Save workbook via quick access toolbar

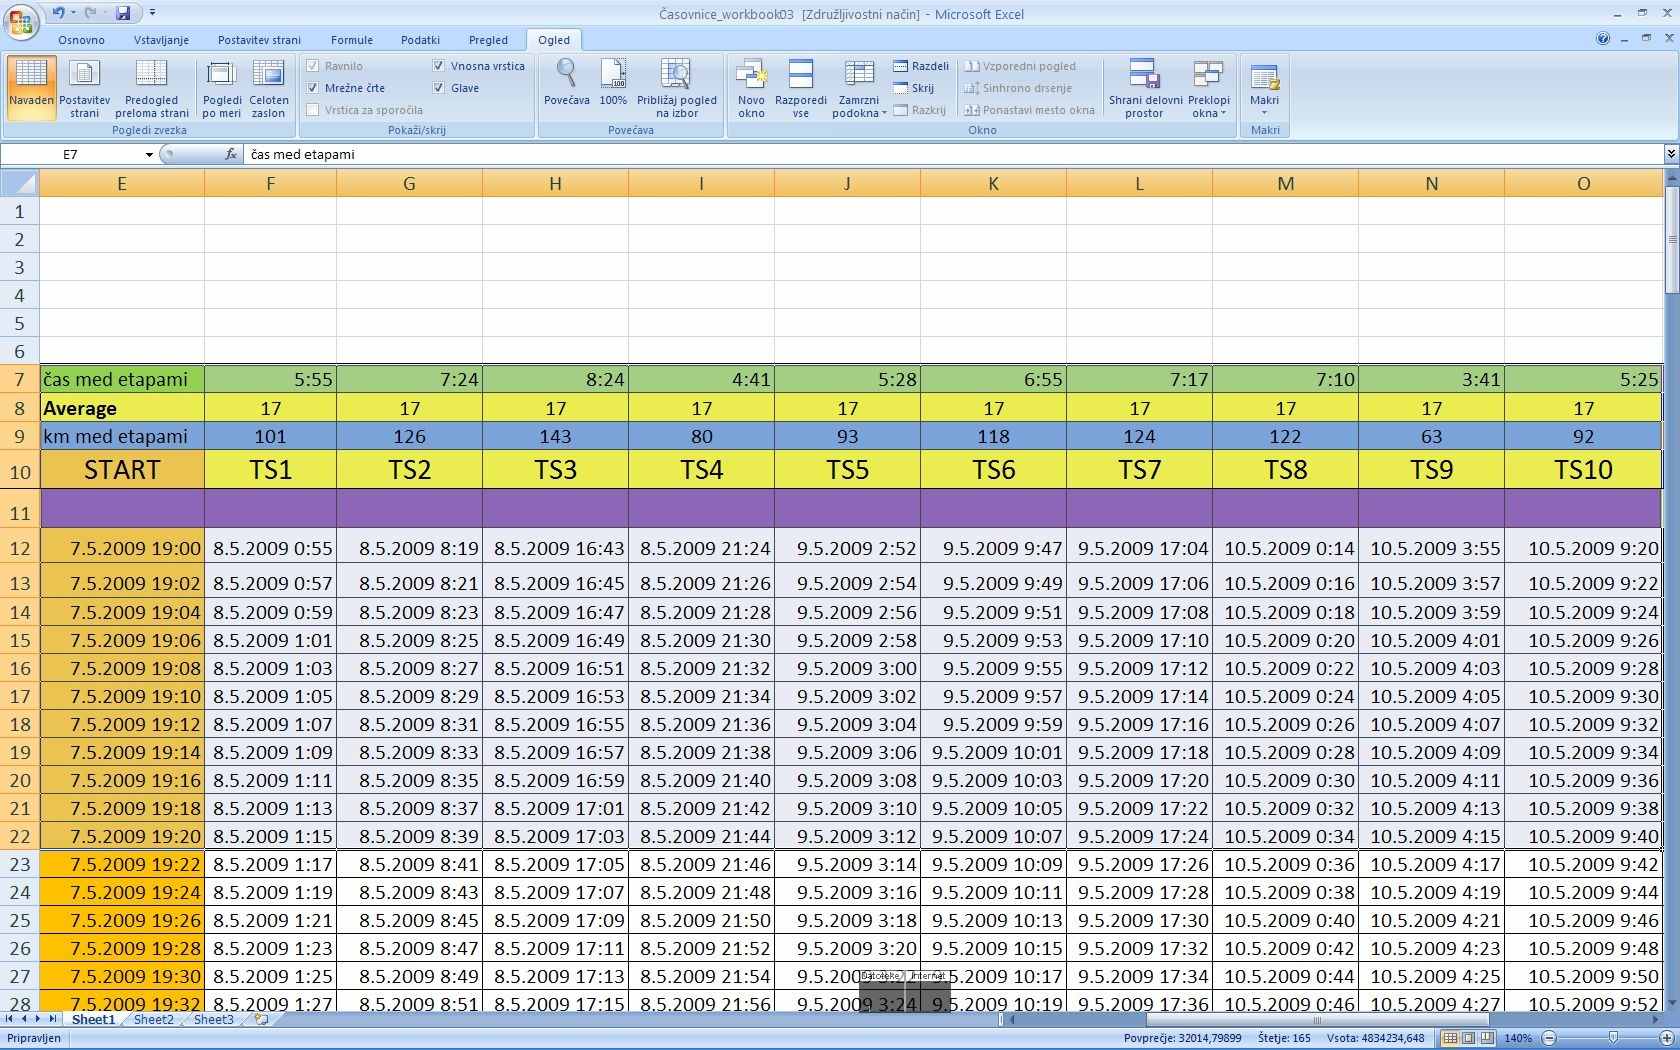point(123,13)
